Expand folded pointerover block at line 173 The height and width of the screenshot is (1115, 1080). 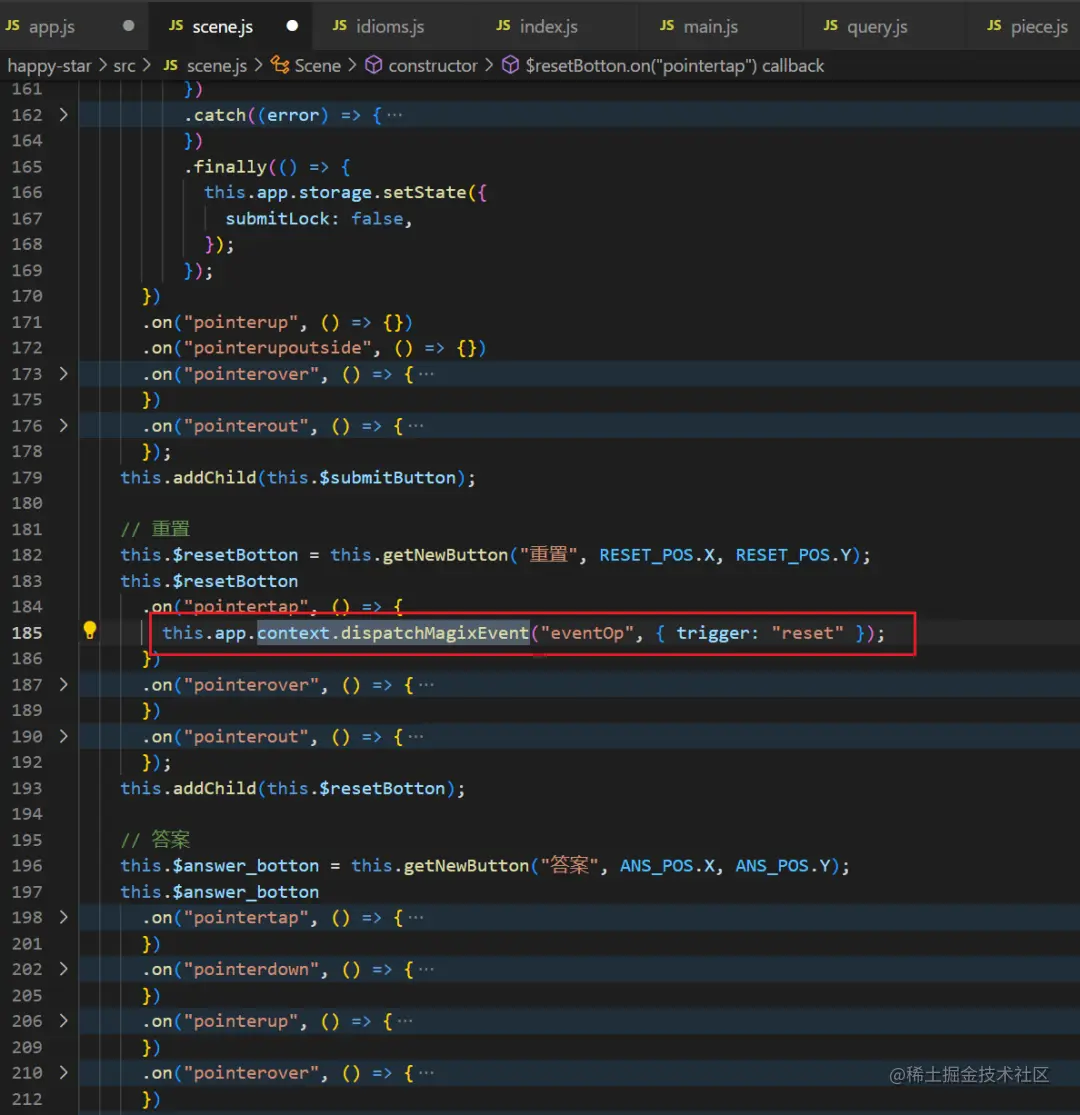(x=64, y=373)
